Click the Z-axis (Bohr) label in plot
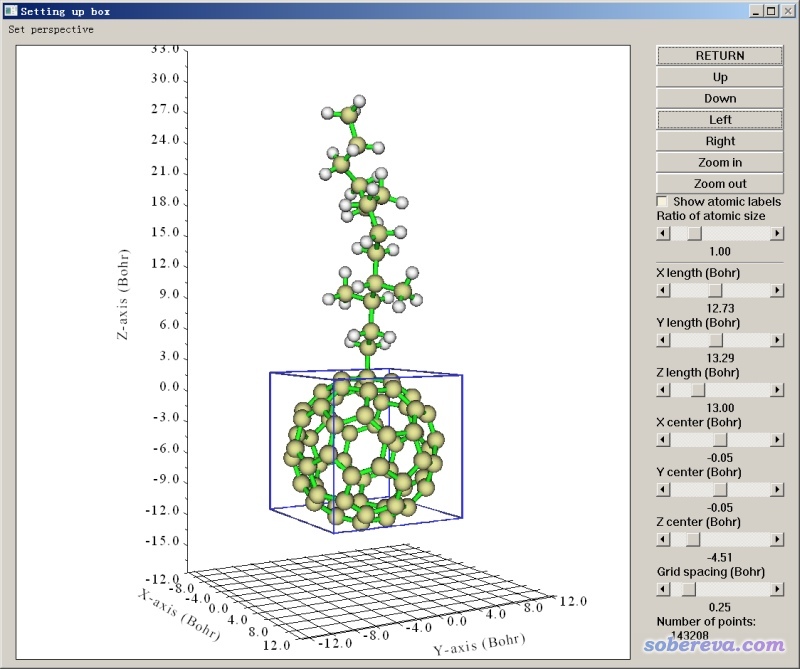Viewport: 800px width, 669px height. [123, 294]
